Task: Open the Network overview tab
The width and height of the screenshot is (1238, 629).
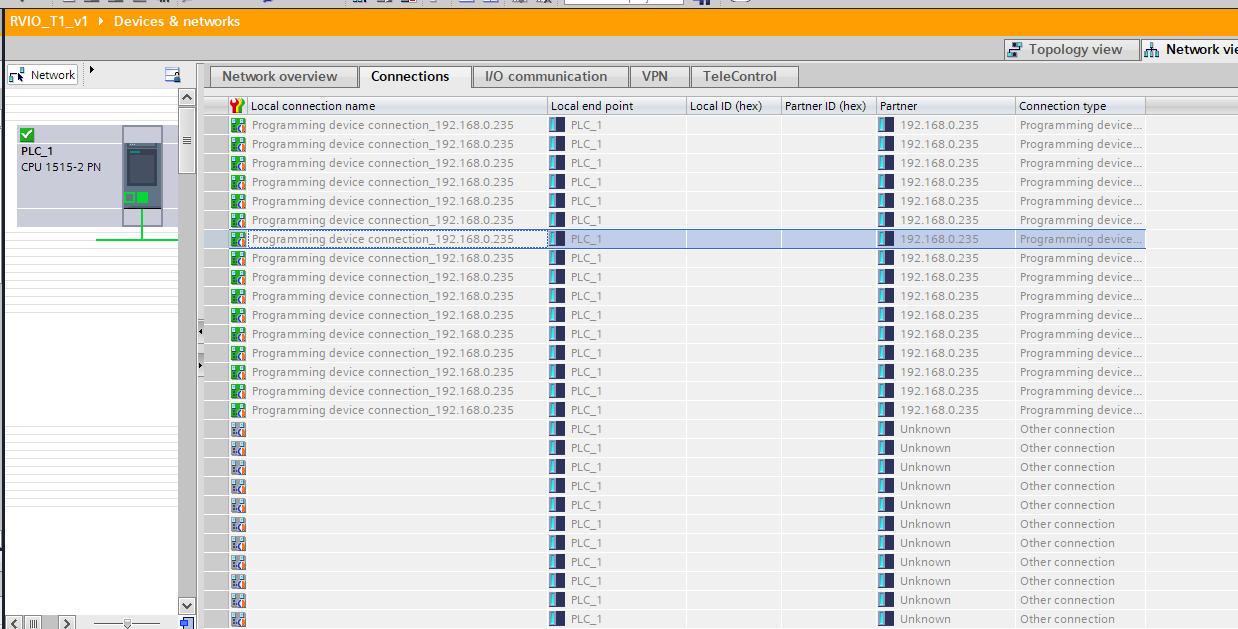Action: click(279, 77)
